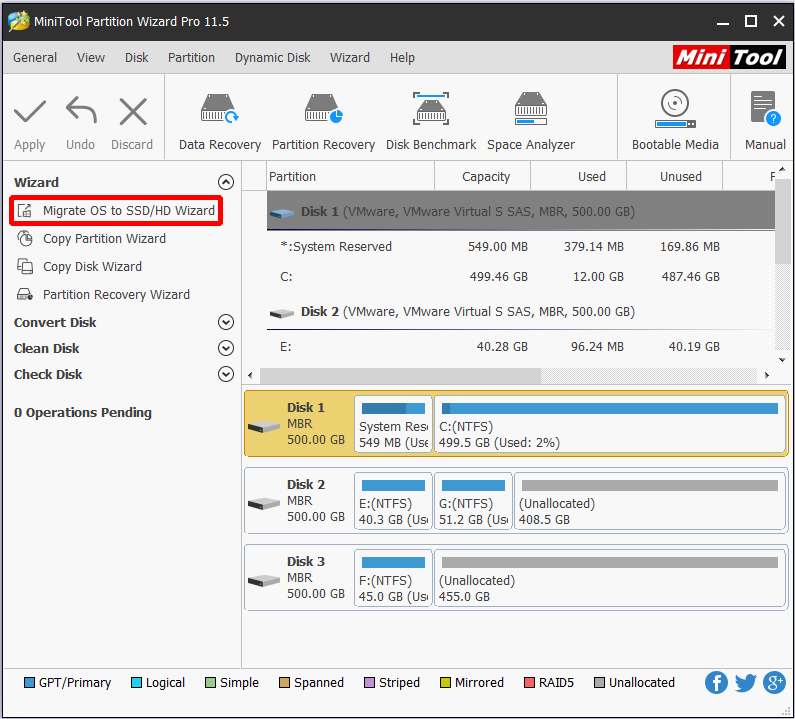Image resolution: width=795 pixels, height=719 pixels.
Task: Click the Copy Disk Wizard icon
Action: tap(25, 266)
